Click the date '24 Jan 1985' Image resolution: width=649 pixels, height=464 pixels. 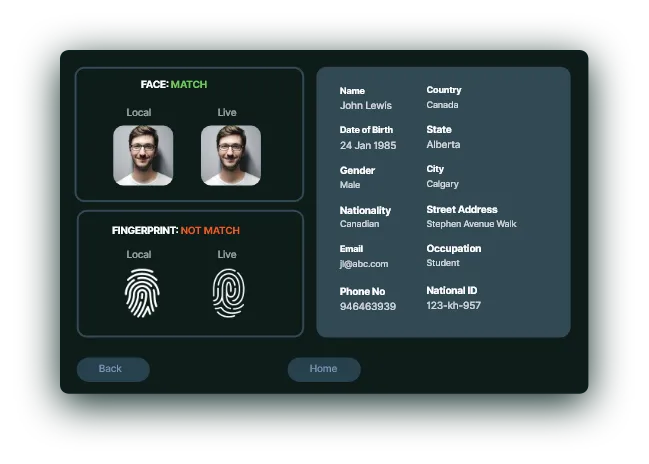(368, 145)
